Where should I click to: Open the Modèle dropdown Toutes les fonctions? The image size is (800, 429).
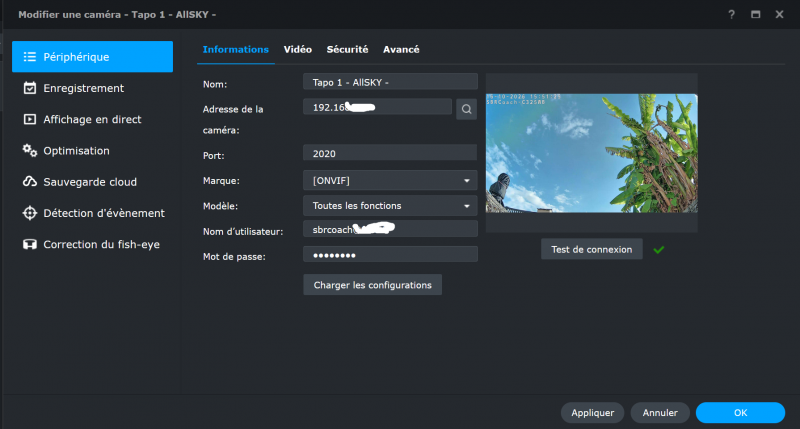(390, 206)
